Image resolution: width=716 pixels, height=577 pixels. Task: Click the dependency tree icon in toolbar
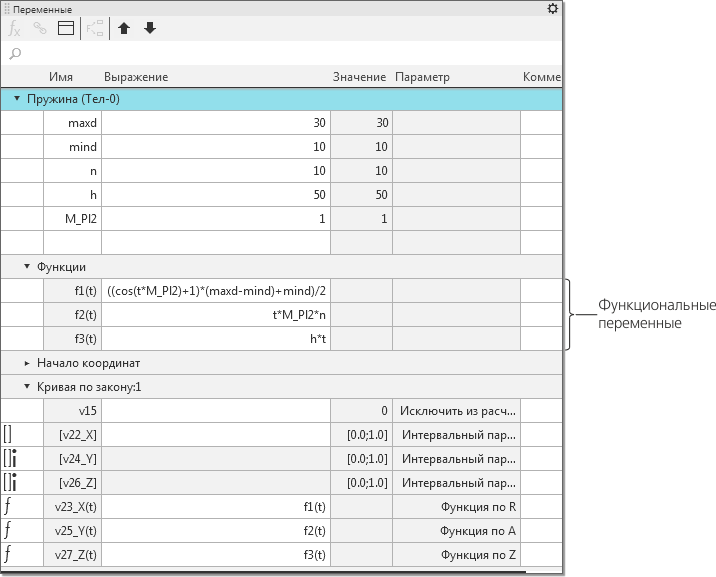(96, 29)
